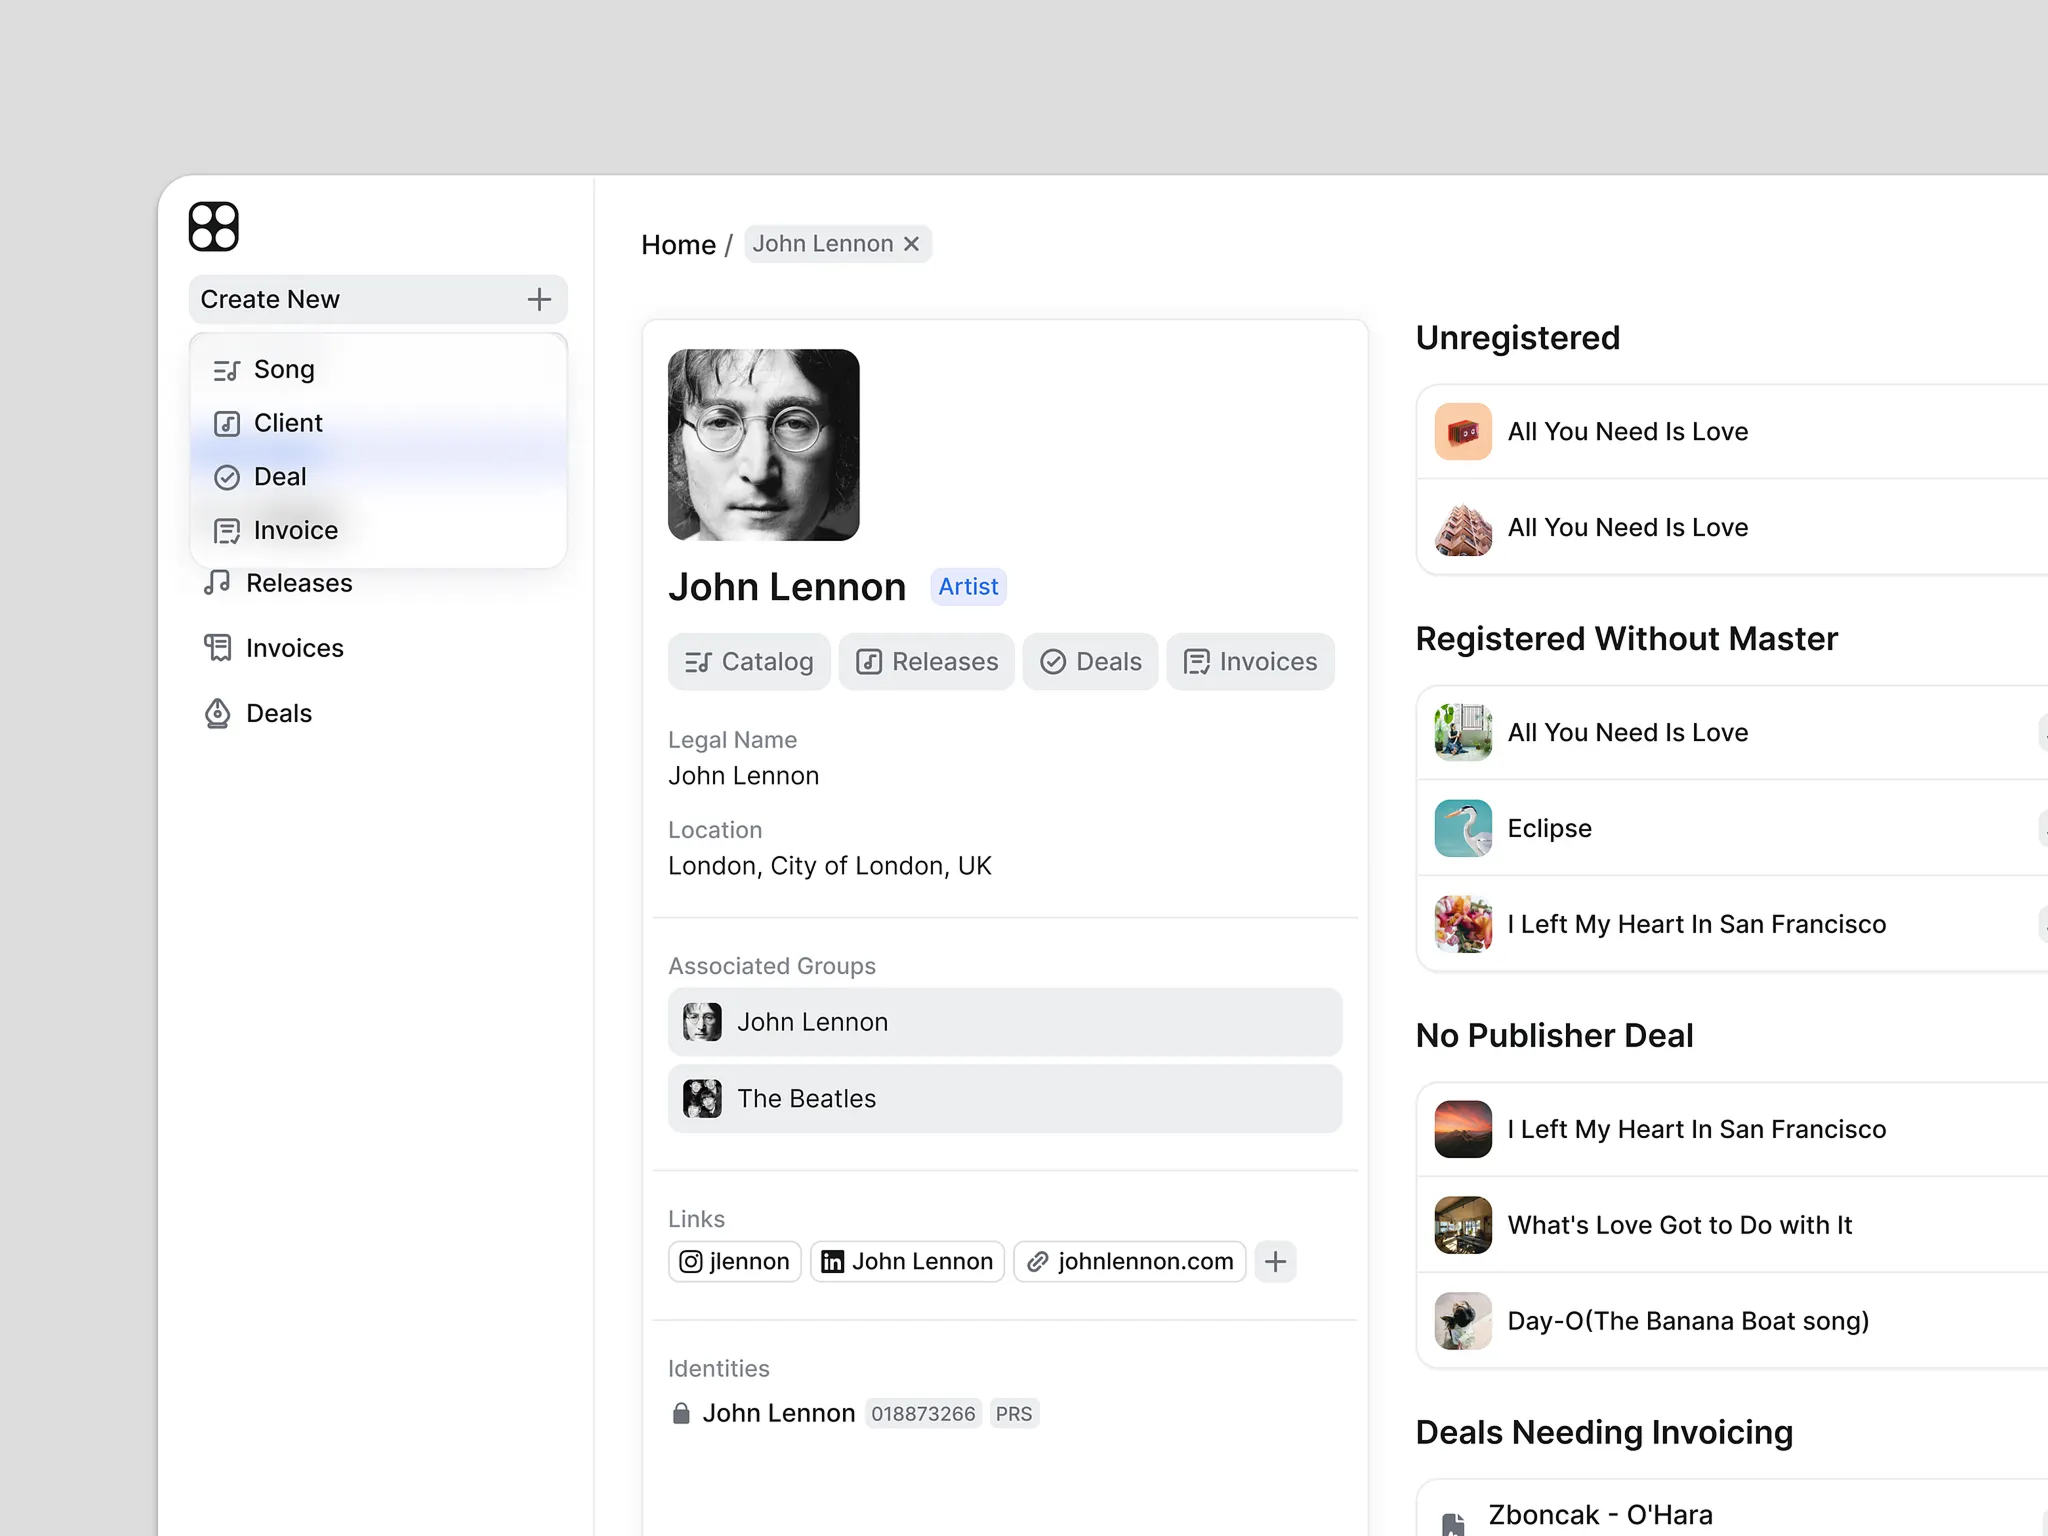Select Song from the create menu
The width and height of the screenshot is (2048, 1536).
coord(284,370)
